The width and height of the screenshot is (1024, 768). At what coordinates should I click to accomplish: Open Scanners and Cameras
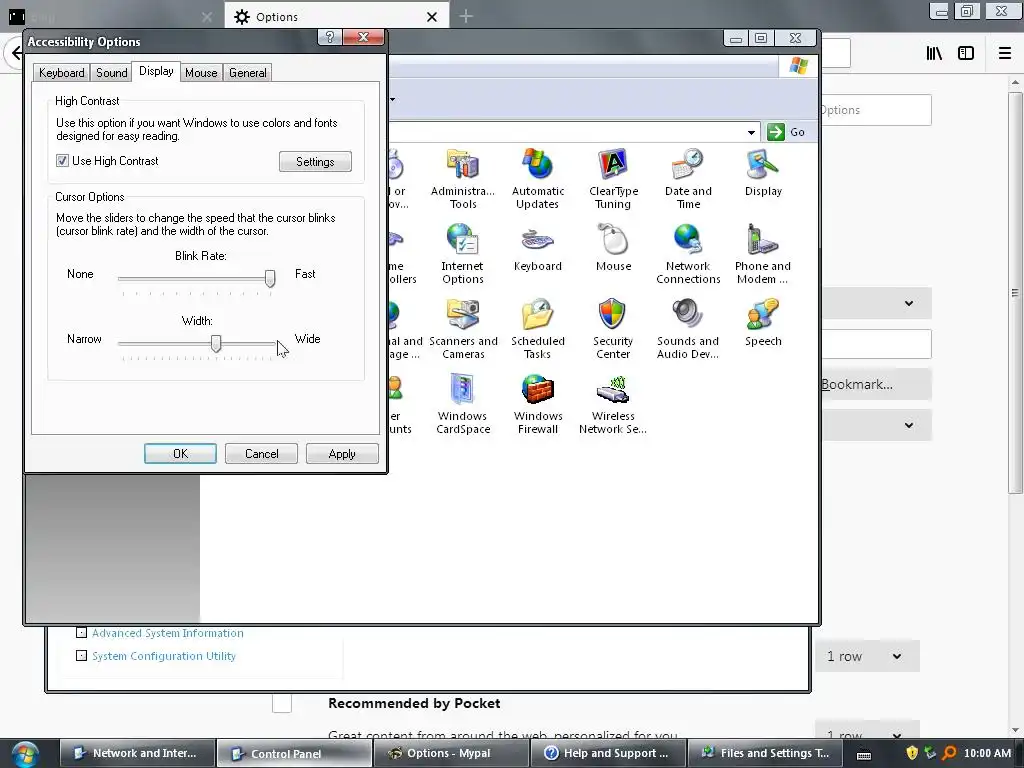pyautogui.click(x=463, y=328)
